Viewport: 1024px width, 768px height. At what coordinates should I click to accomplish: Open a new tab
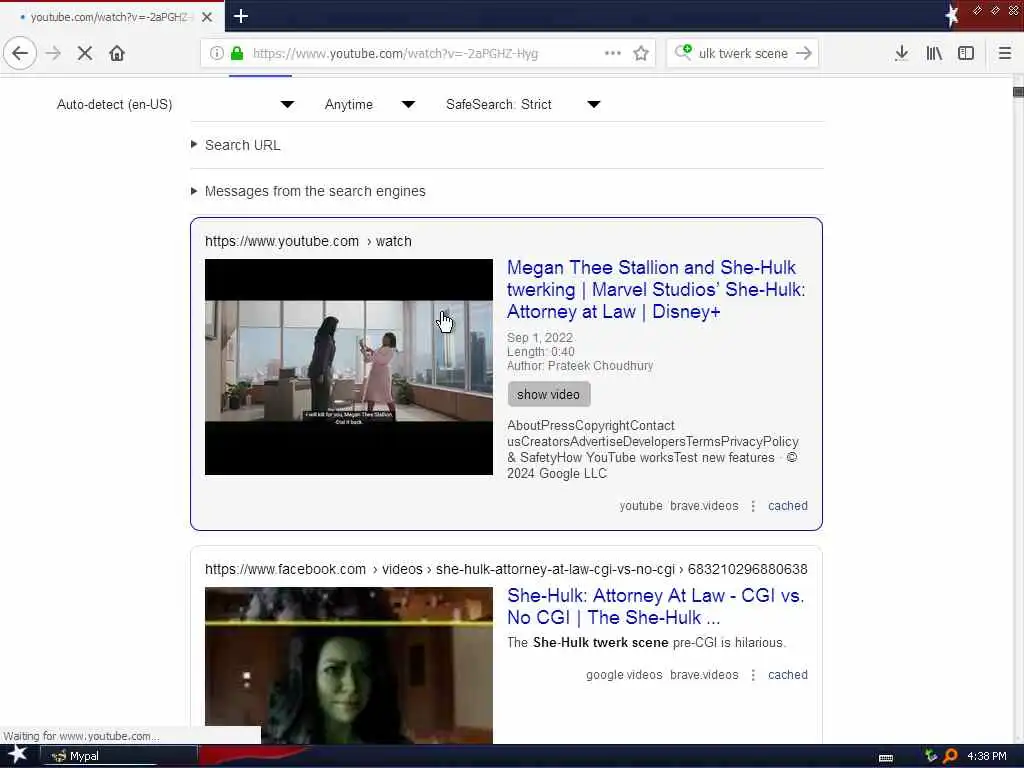pos(241,16)
